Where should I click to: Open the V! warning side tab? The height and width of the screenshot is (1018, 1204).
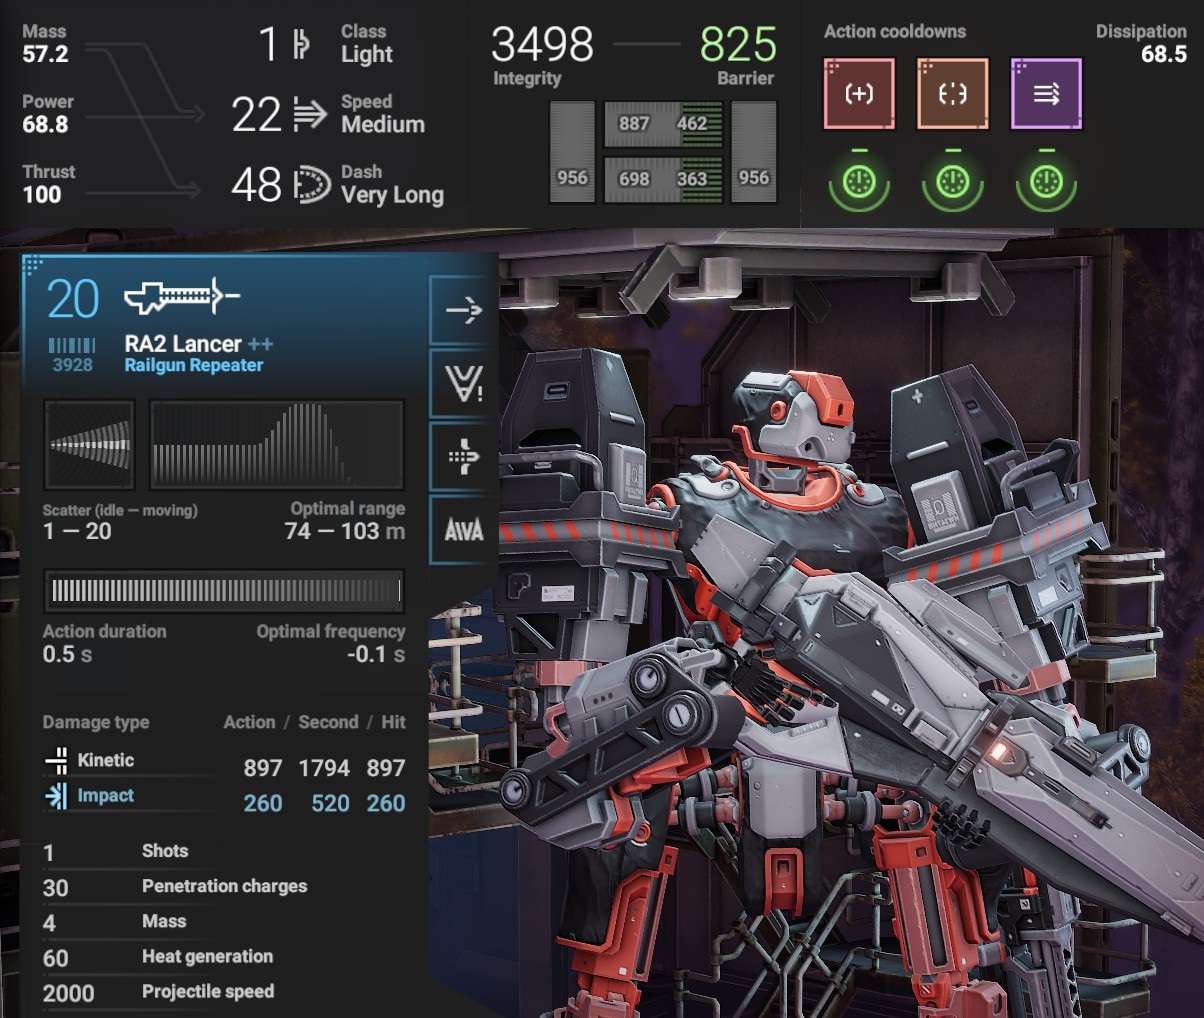click(463, 383)
